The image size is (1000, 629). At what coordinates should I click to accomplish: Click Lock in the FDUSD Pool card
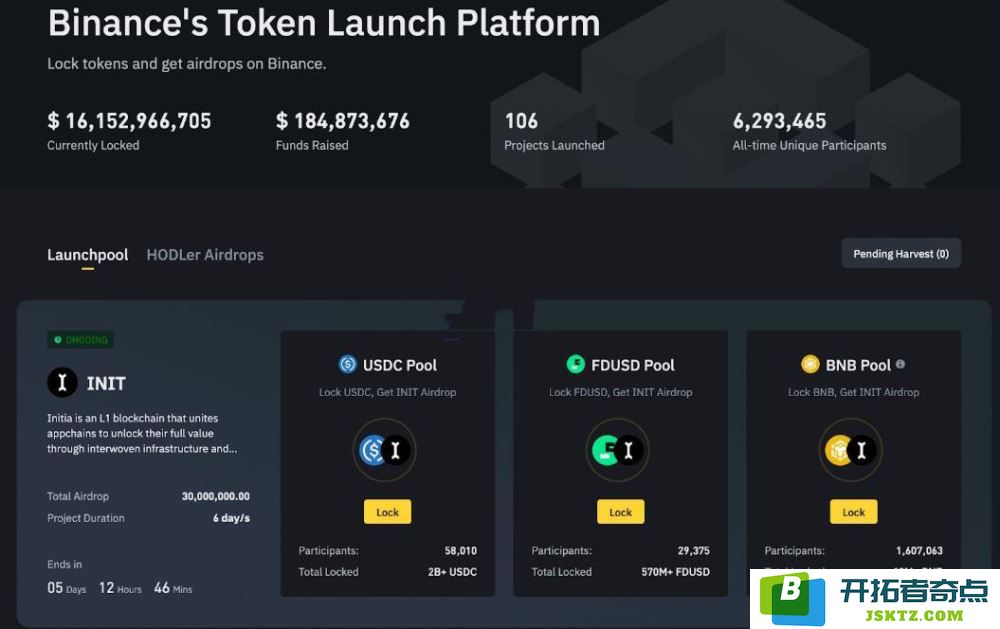point(621,512)
